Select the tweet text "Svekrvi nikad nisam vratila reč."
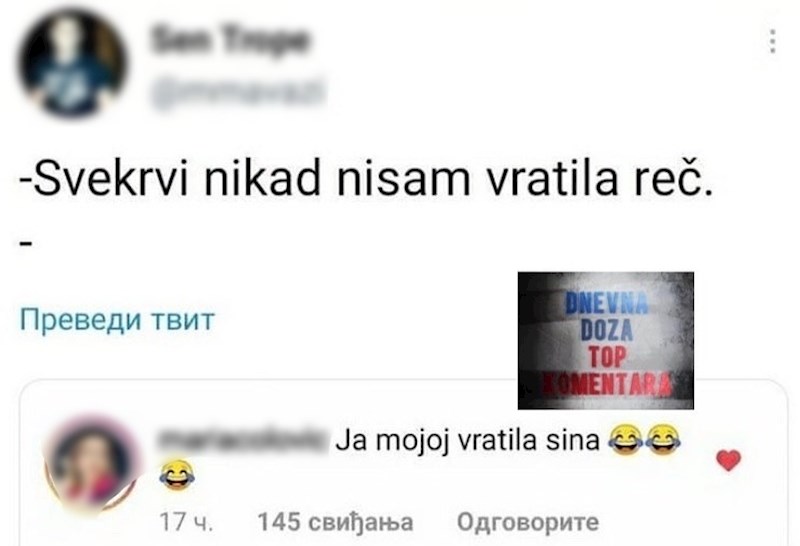This screenshot has height=546, width=800. [365, 179]
